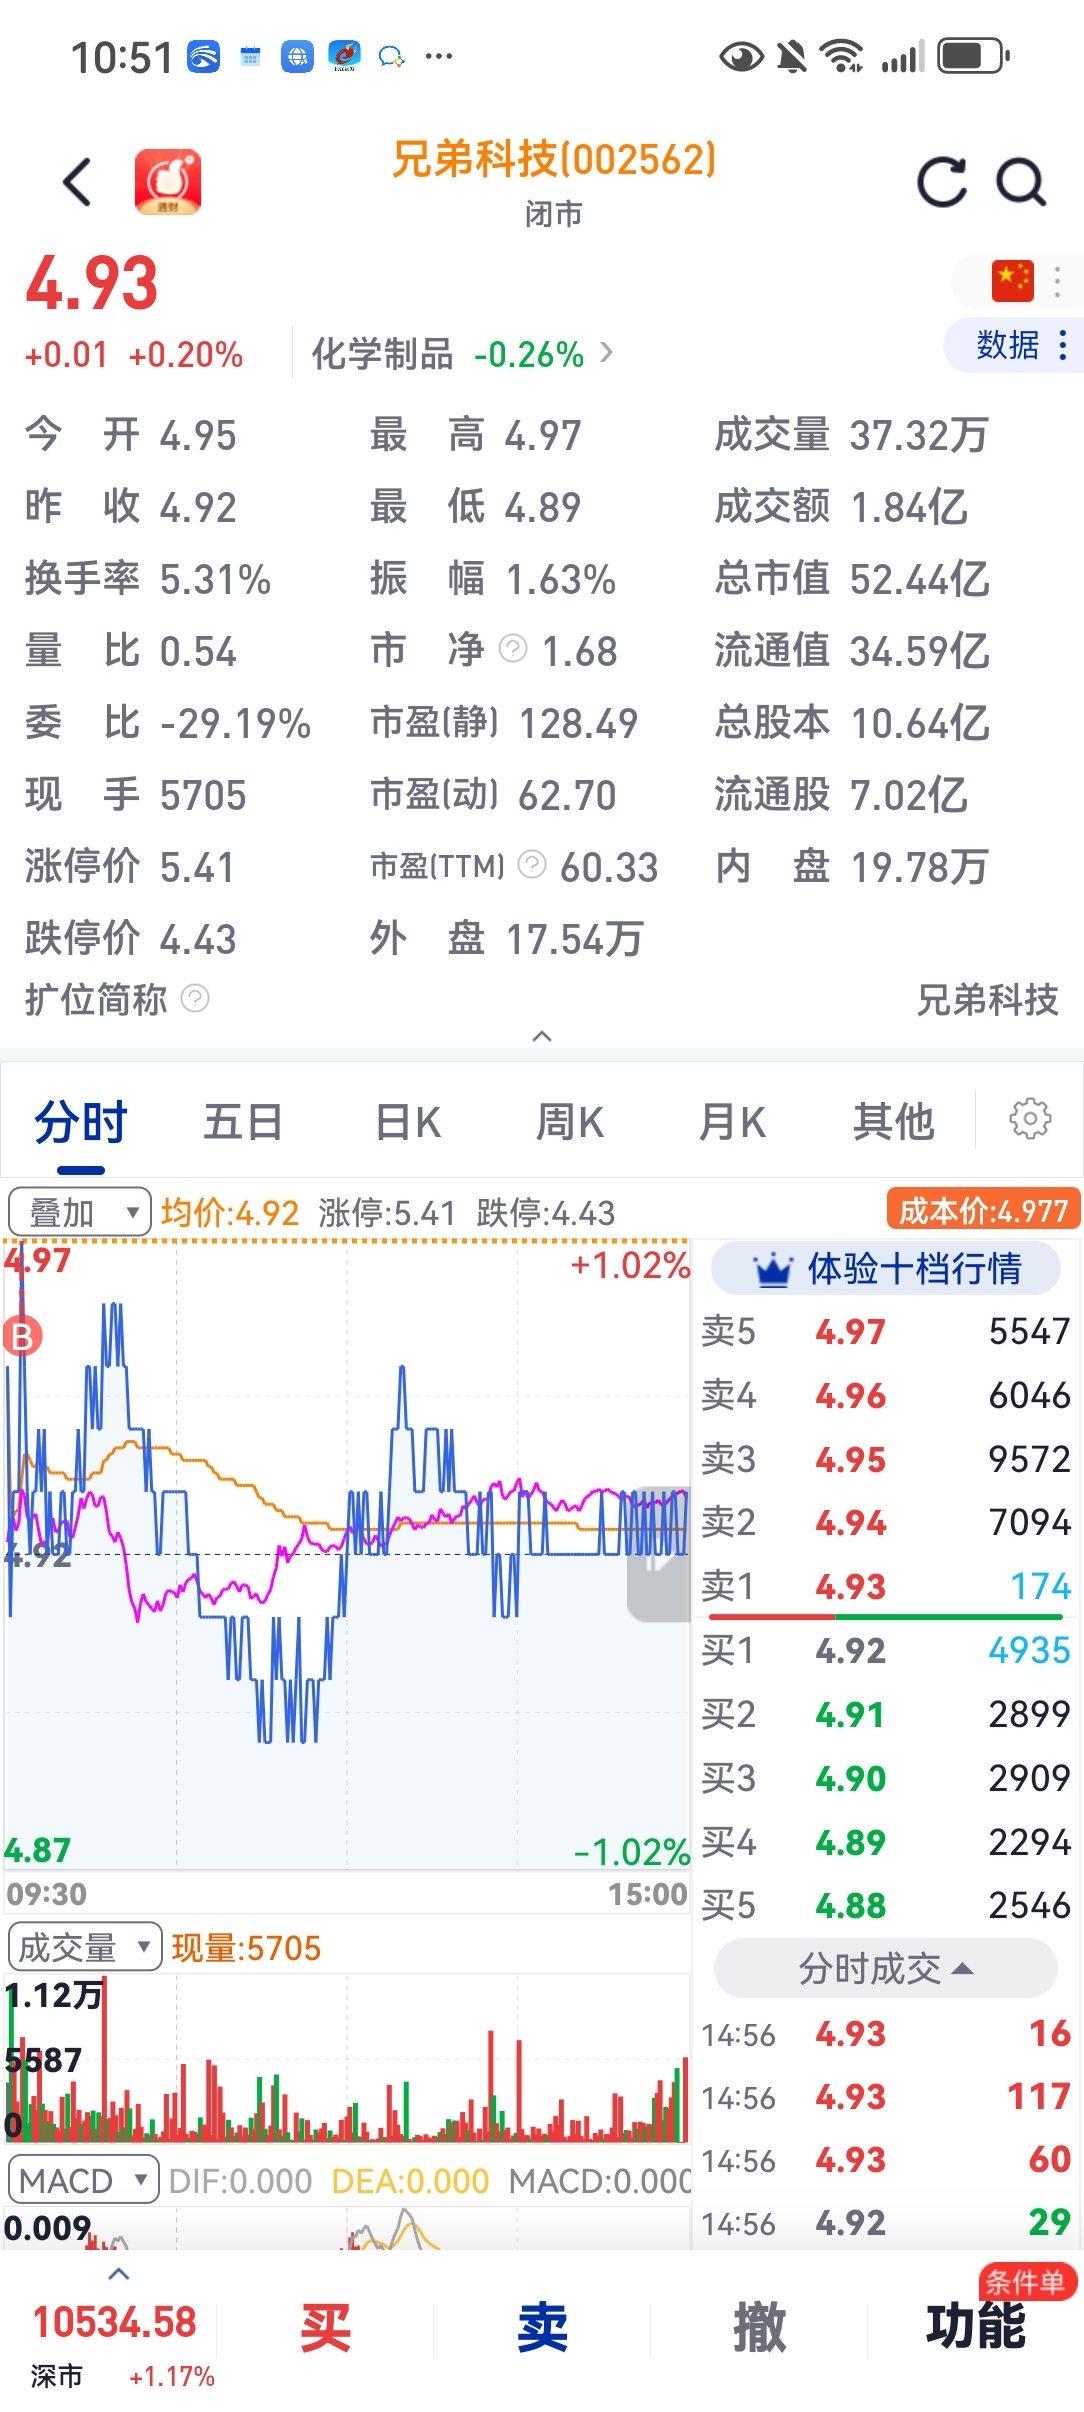Switch to the 五日 tab
This screenshot has height=2412, width=1084.
click(243, 1122)
